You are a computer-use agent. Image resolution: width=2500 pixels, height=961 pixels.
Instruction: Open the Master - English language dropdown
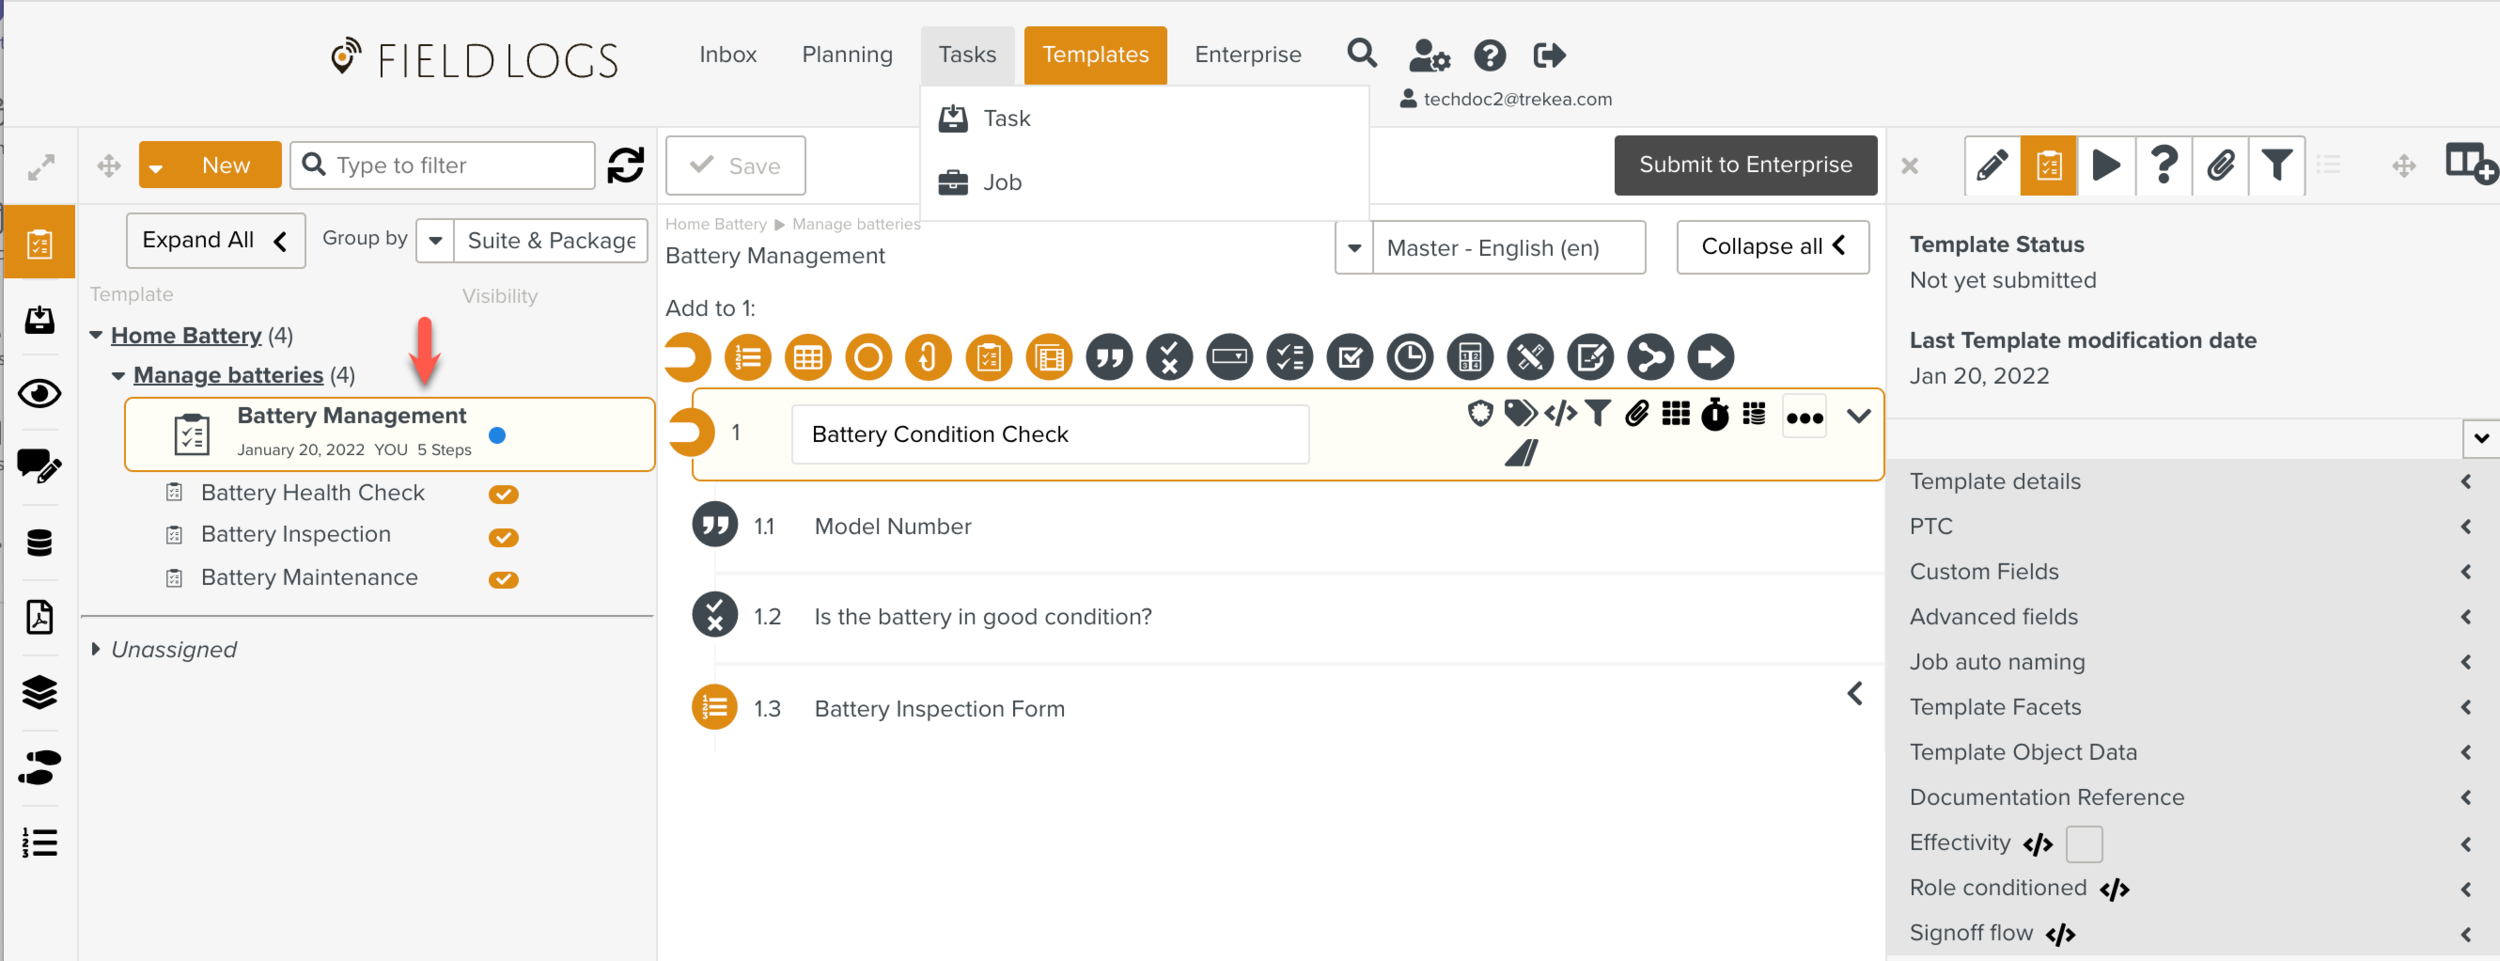point(1355,248)
